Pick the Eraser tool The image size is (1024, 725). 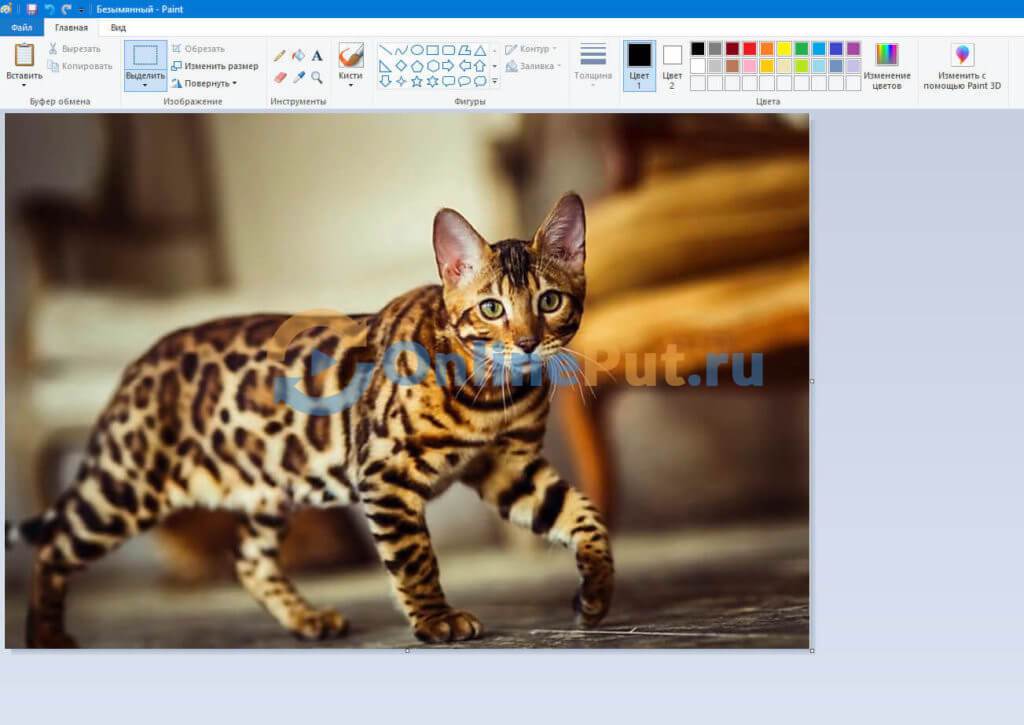(280, 77)
